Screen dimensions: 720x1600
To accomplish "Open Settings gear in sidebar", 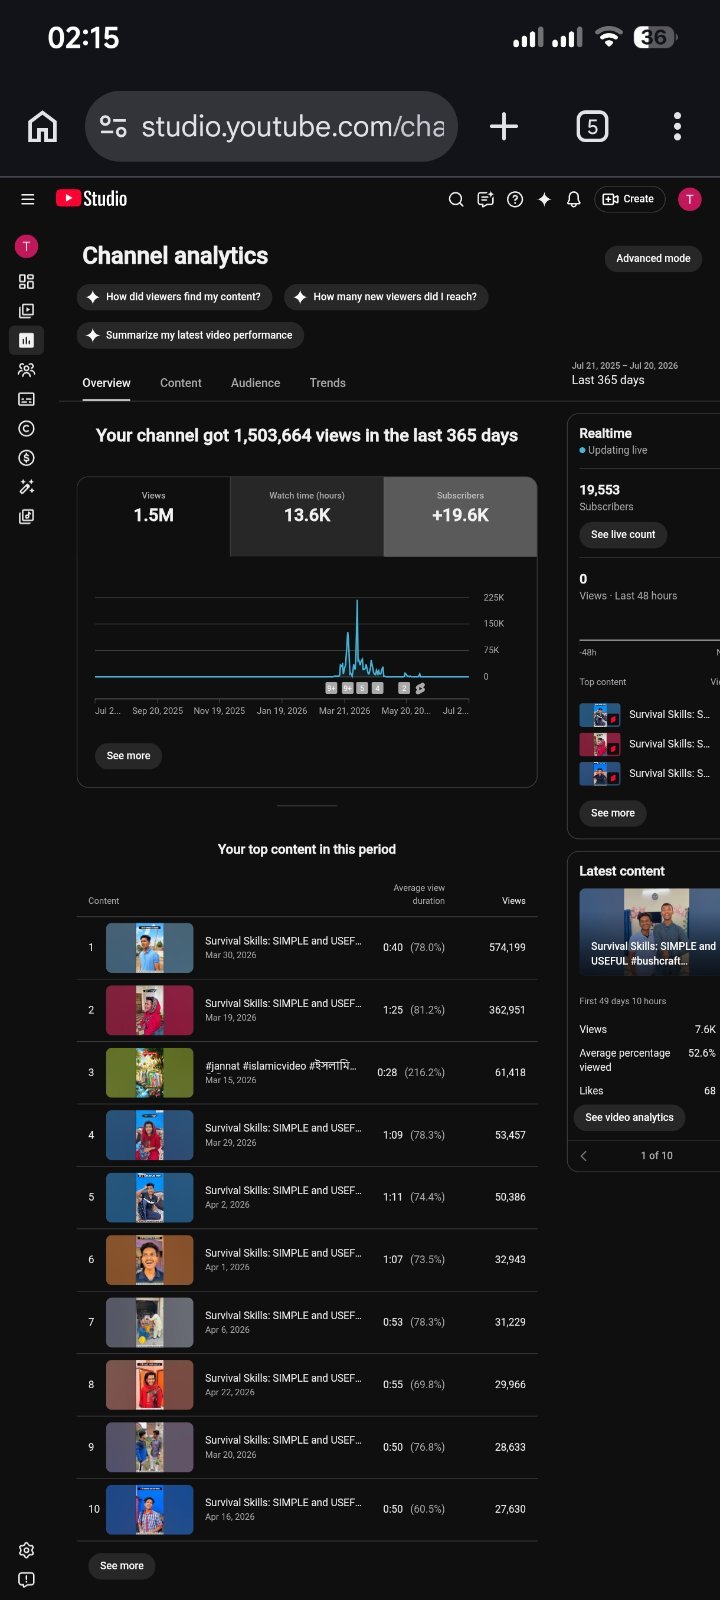I will click(27, 1550).
